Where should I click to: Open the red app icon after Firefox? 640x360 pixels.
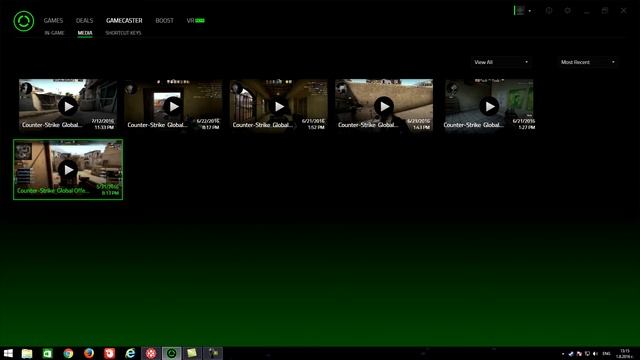[109, 353]
